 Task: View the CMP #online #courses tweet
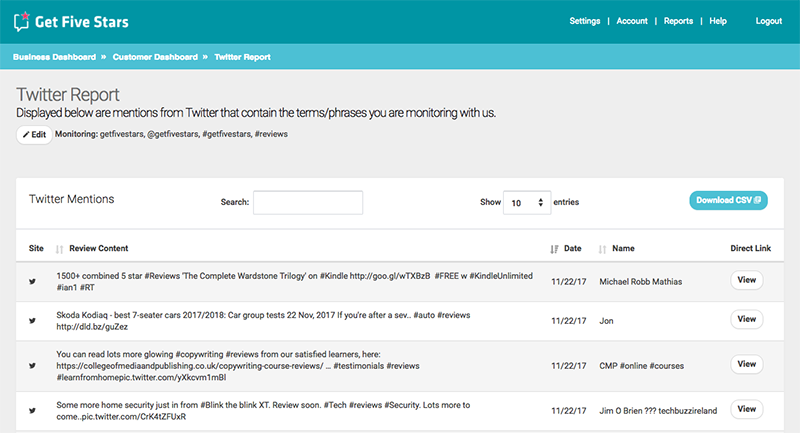click(x=746, y=364)
